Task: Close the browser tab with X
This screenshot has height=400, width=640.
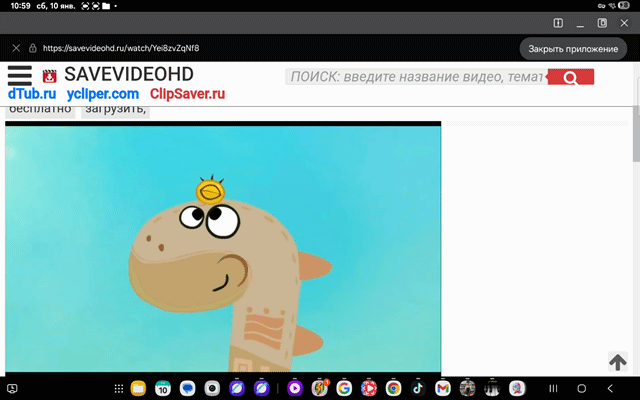Action: pos(16,48)
